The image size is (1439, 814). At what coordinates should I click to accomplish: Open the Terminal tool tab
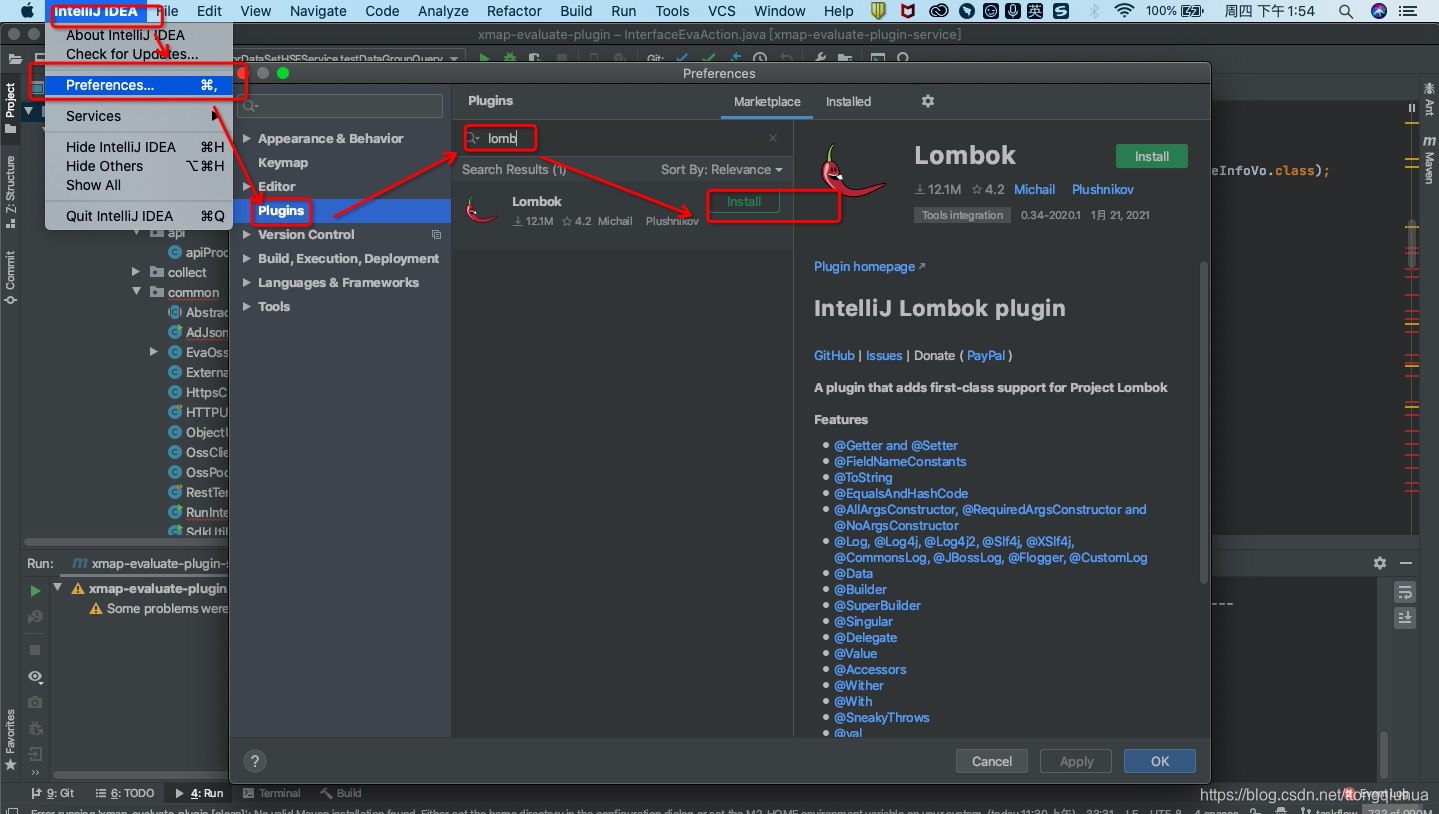271,793
